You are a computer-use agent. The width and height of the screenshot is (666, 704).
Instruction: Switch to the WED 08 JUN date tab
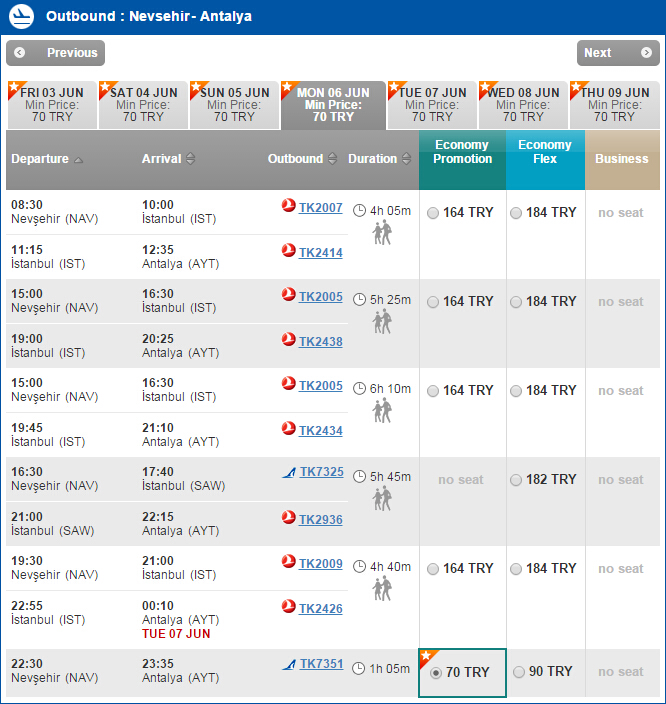(x=524, y=105)
